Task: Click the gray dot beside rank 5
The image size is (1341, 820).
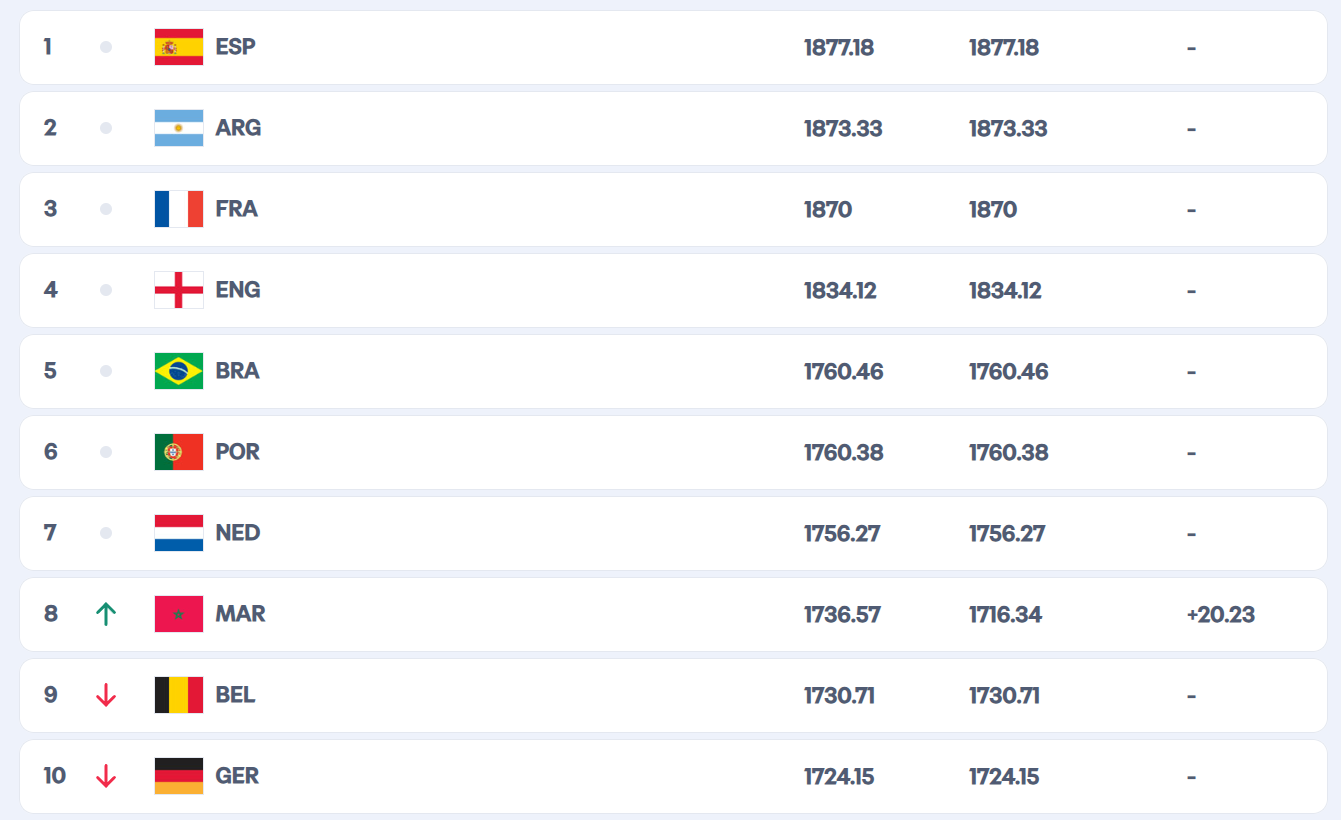Action: click(106, 371)
